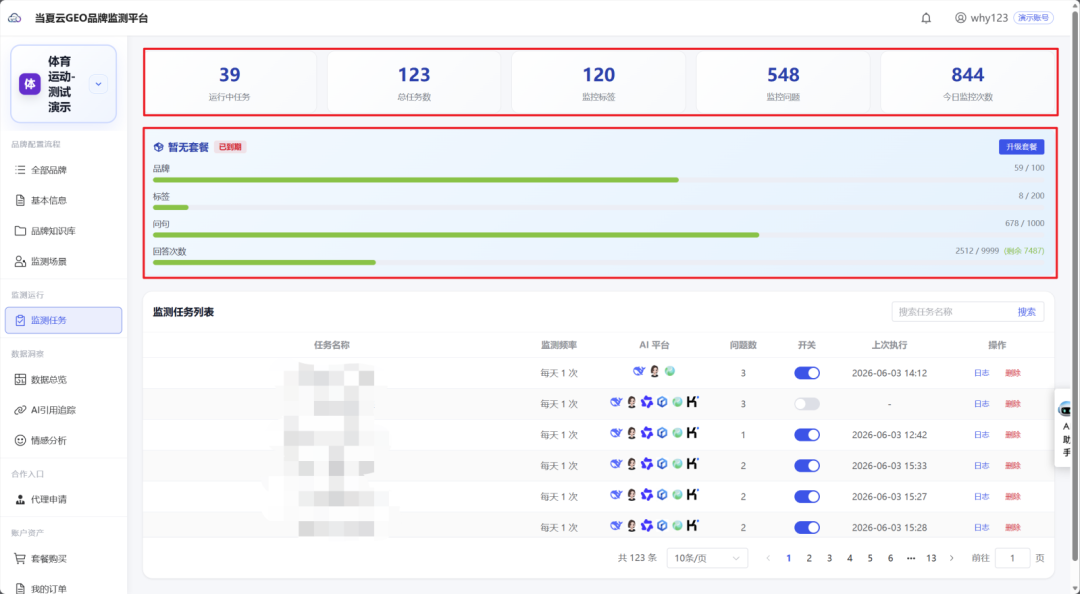Click the 问句 usage progress bar

coord(599,235)
